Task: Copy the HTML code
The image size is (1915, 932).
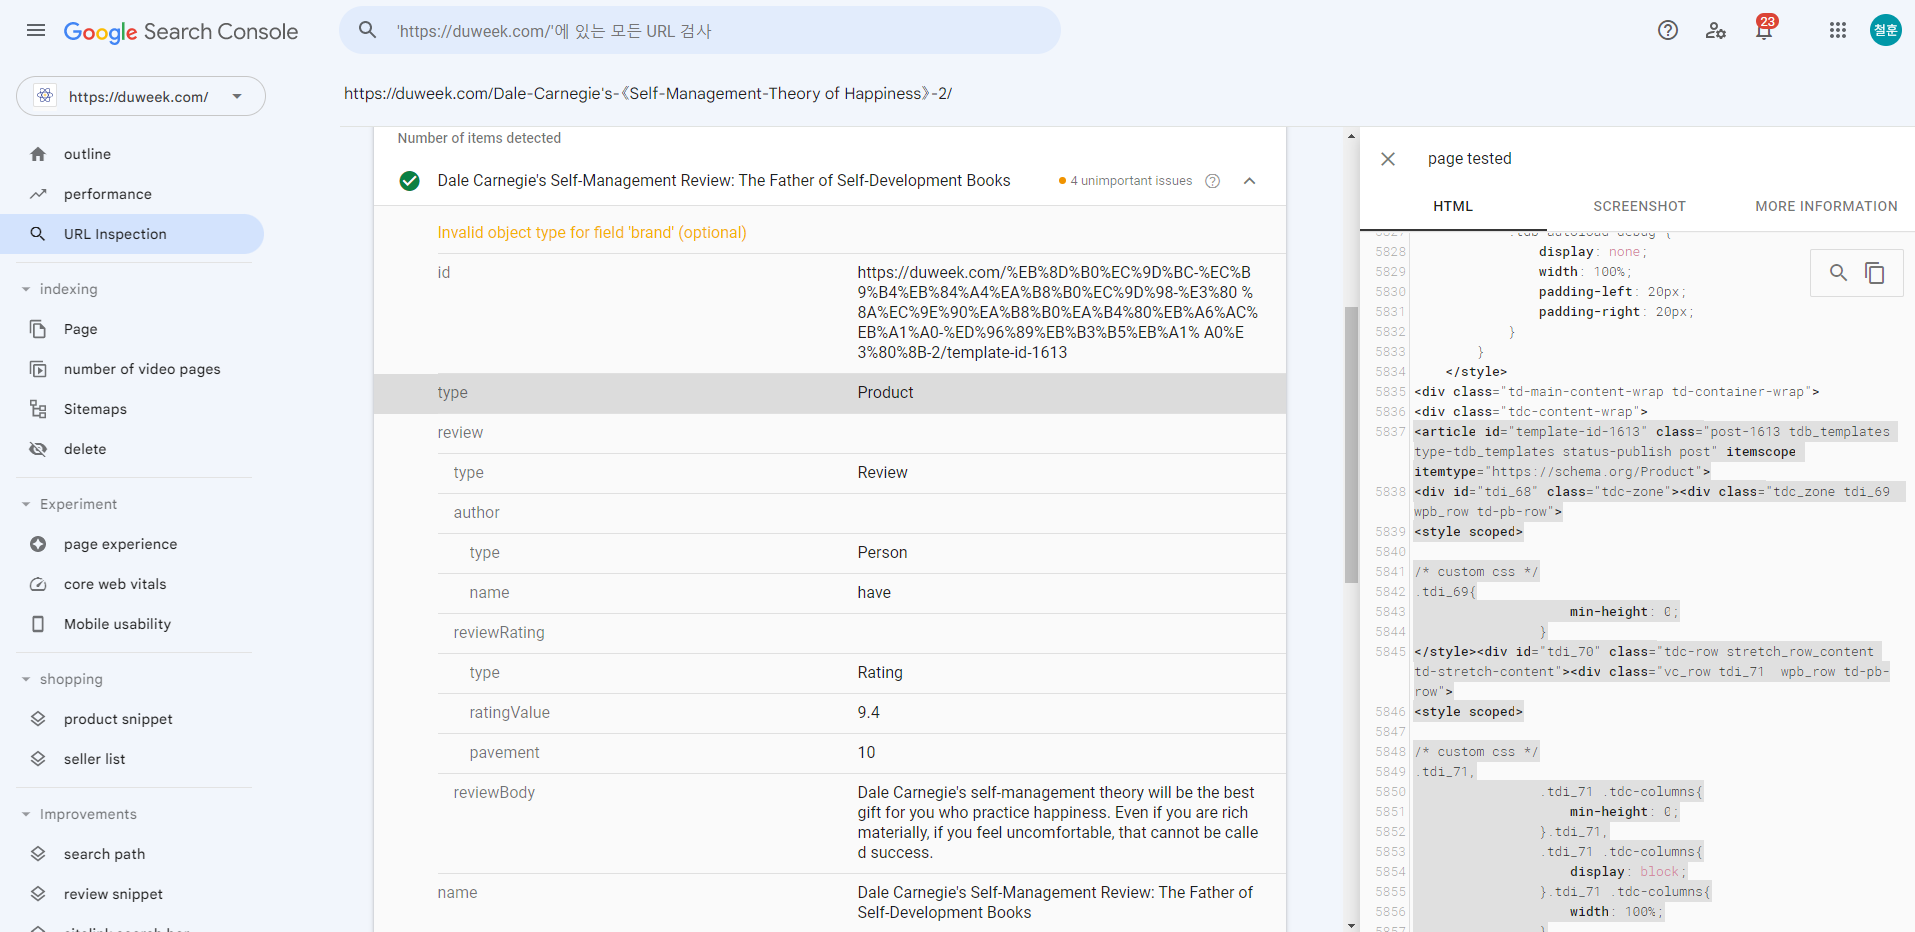Action: coord(1875,272)
